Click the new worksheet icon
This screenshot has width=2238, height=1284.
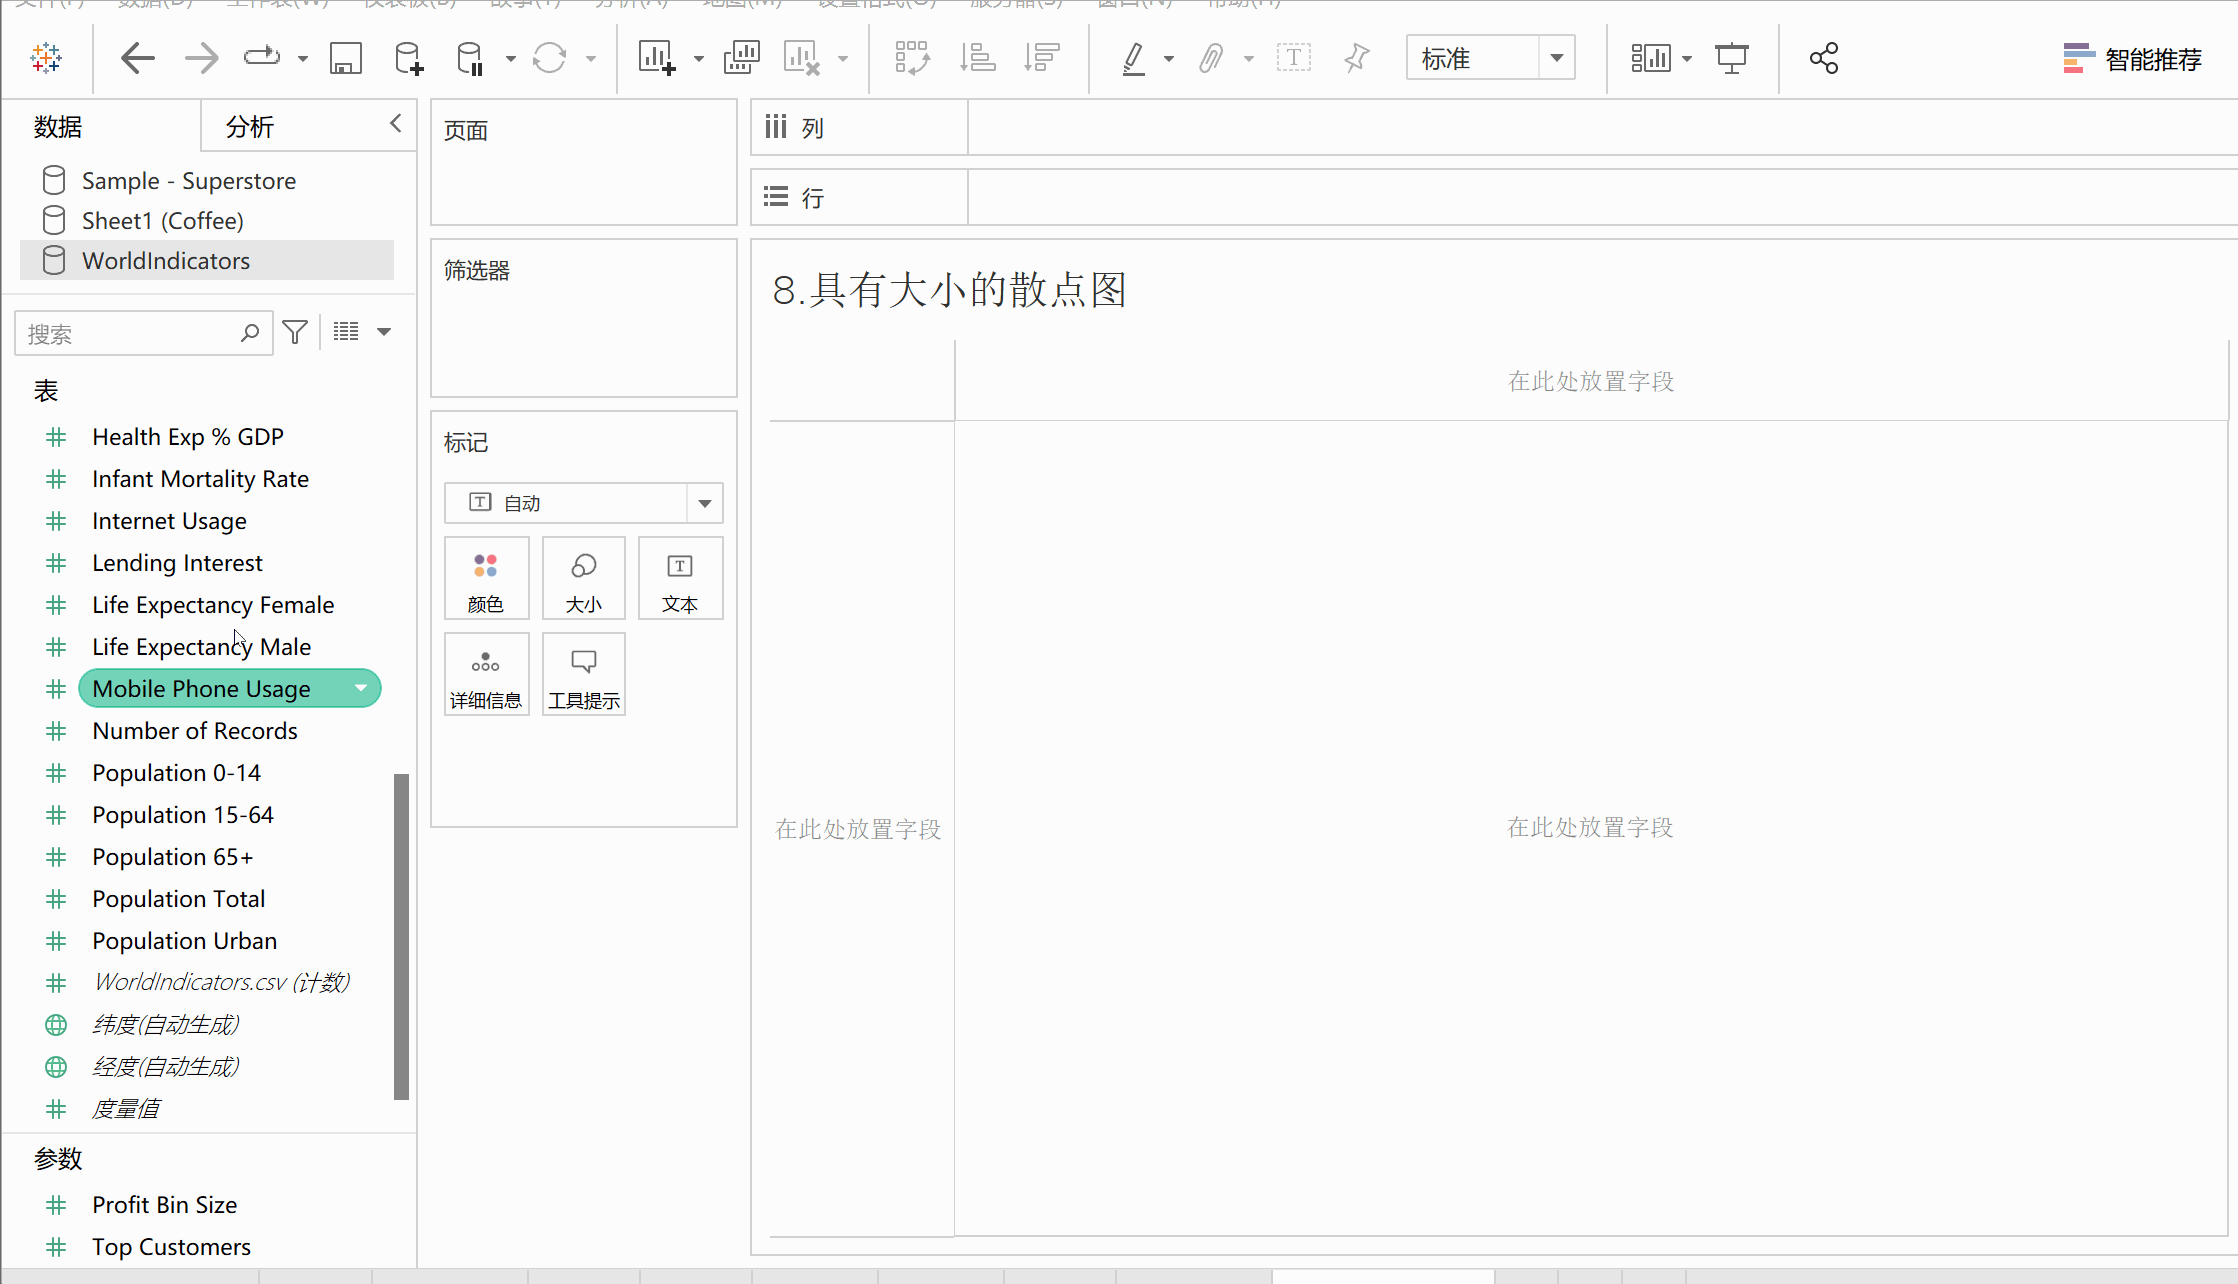point(657,58)
